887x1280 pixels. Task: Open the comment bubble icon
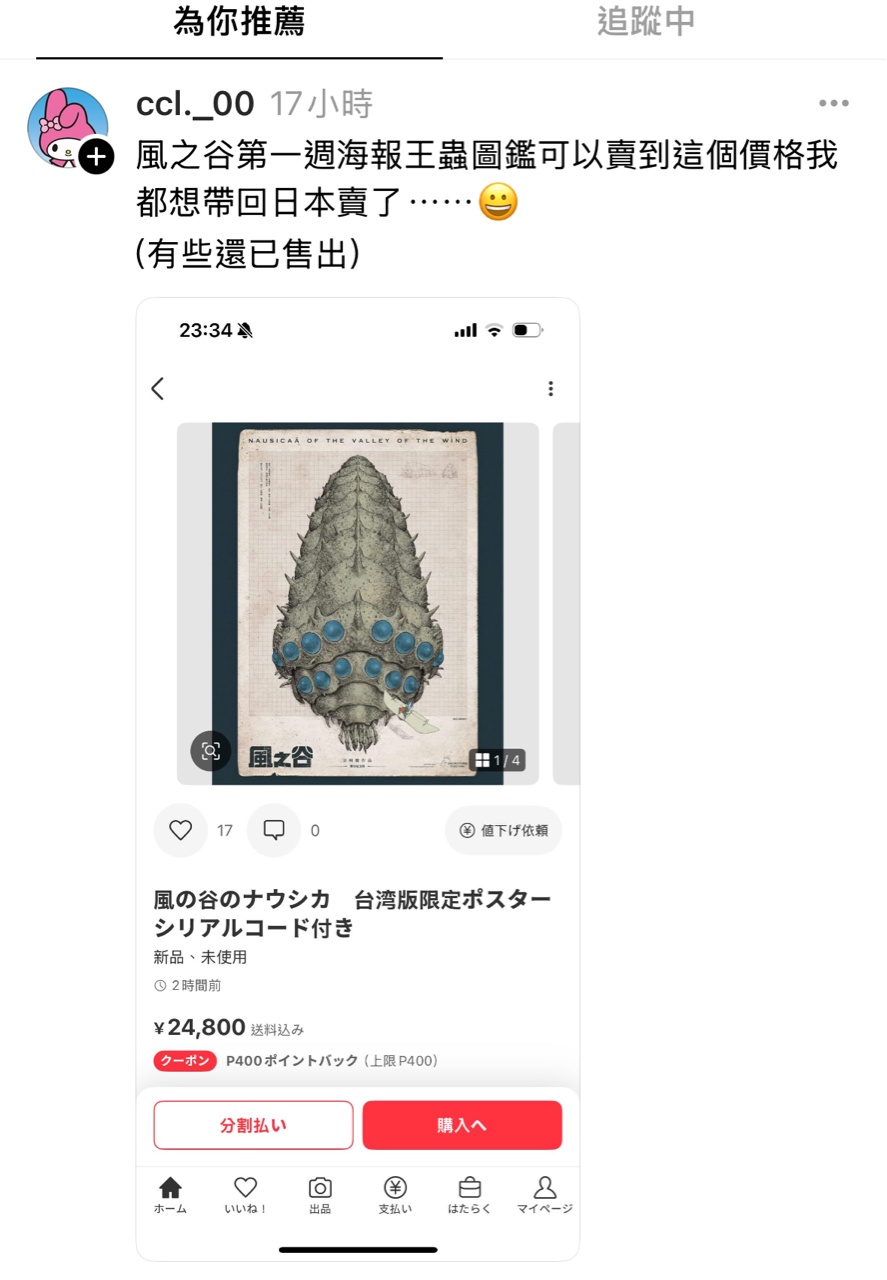tap(273, 830)
